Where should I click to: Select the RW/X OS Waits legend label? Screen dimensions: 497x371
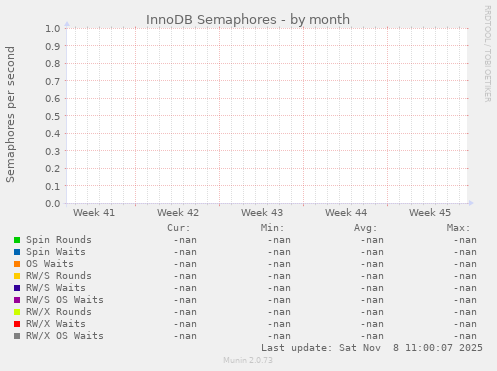(x=65, y=336)
